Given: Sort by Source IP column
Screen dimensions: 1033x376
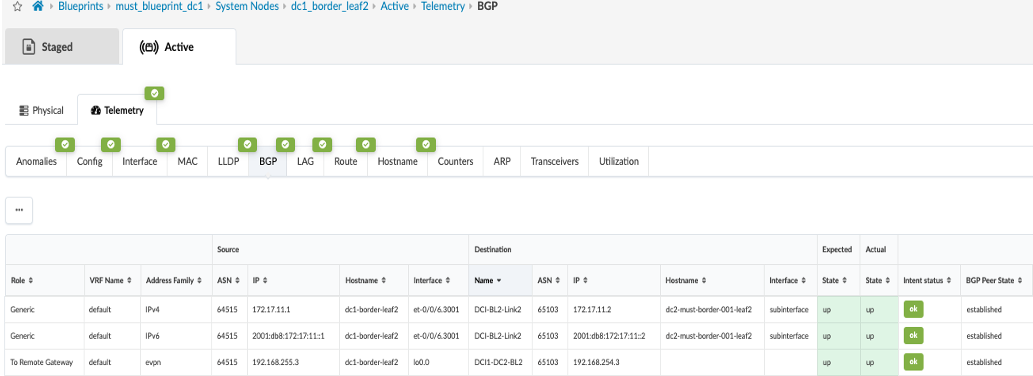Looking at the screenshot, I should (293, 281).
